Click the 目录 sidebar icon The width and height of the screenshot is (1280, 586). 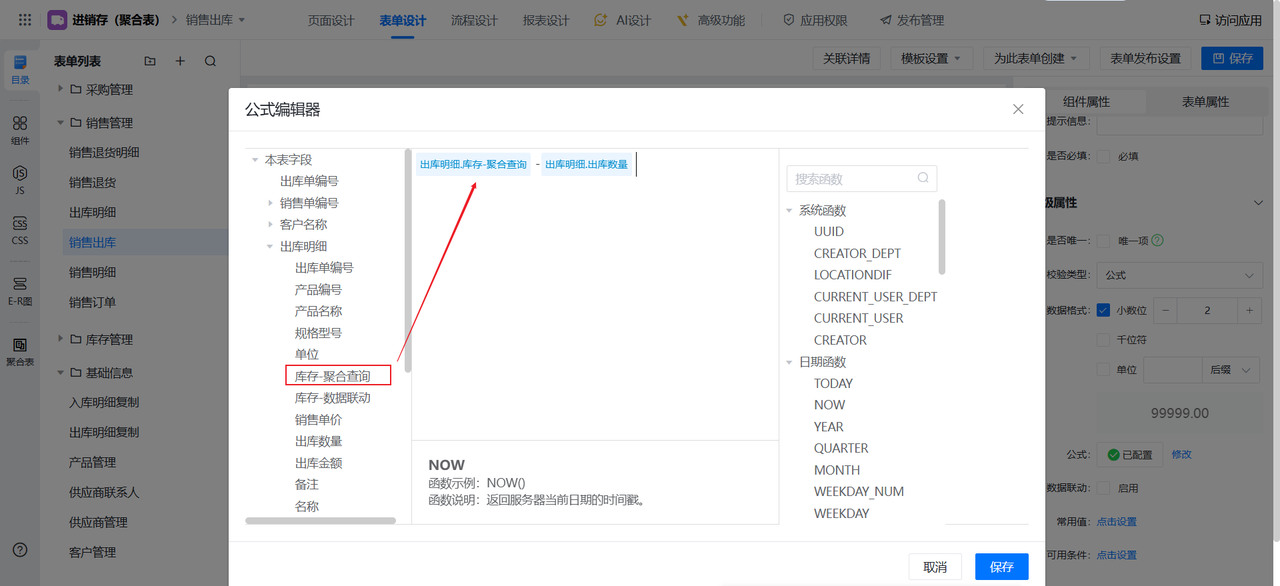coord(20,70)
